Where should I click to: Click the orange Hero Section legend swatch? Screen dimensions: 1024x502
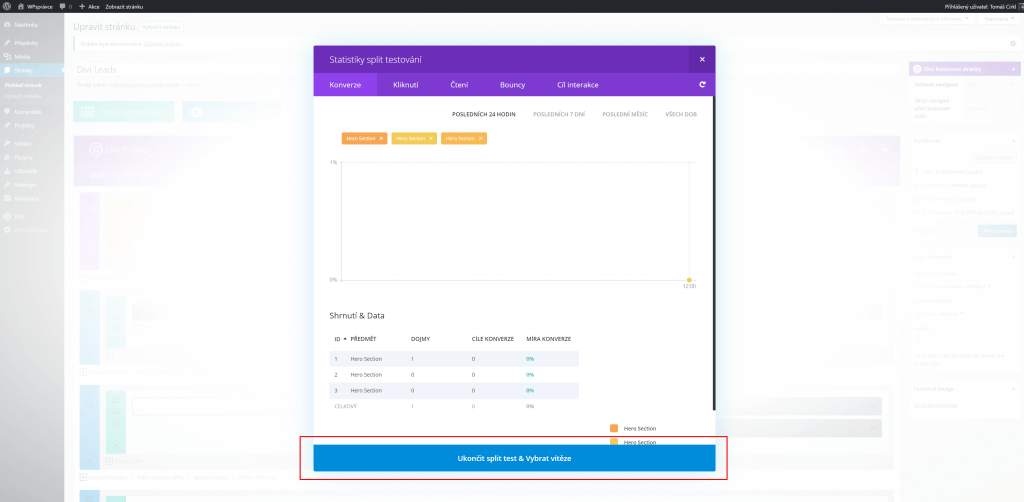pyautogui.click(x=613, y=428)
